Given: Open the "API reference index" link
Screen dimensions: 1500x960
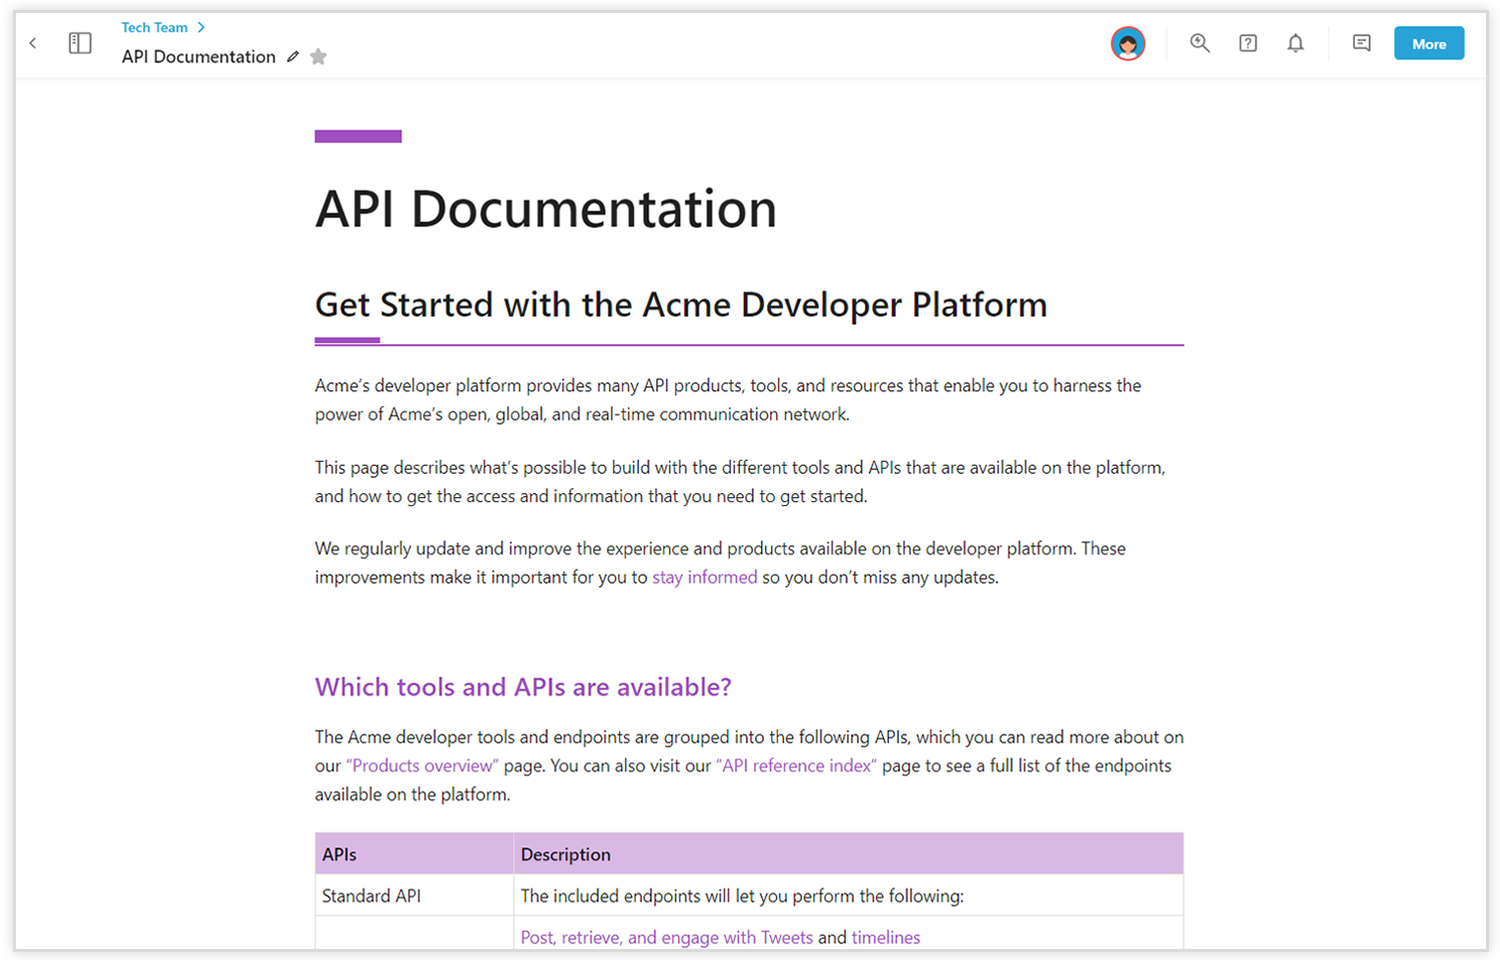Looking at the screenshot, I should tap(796, 766).
